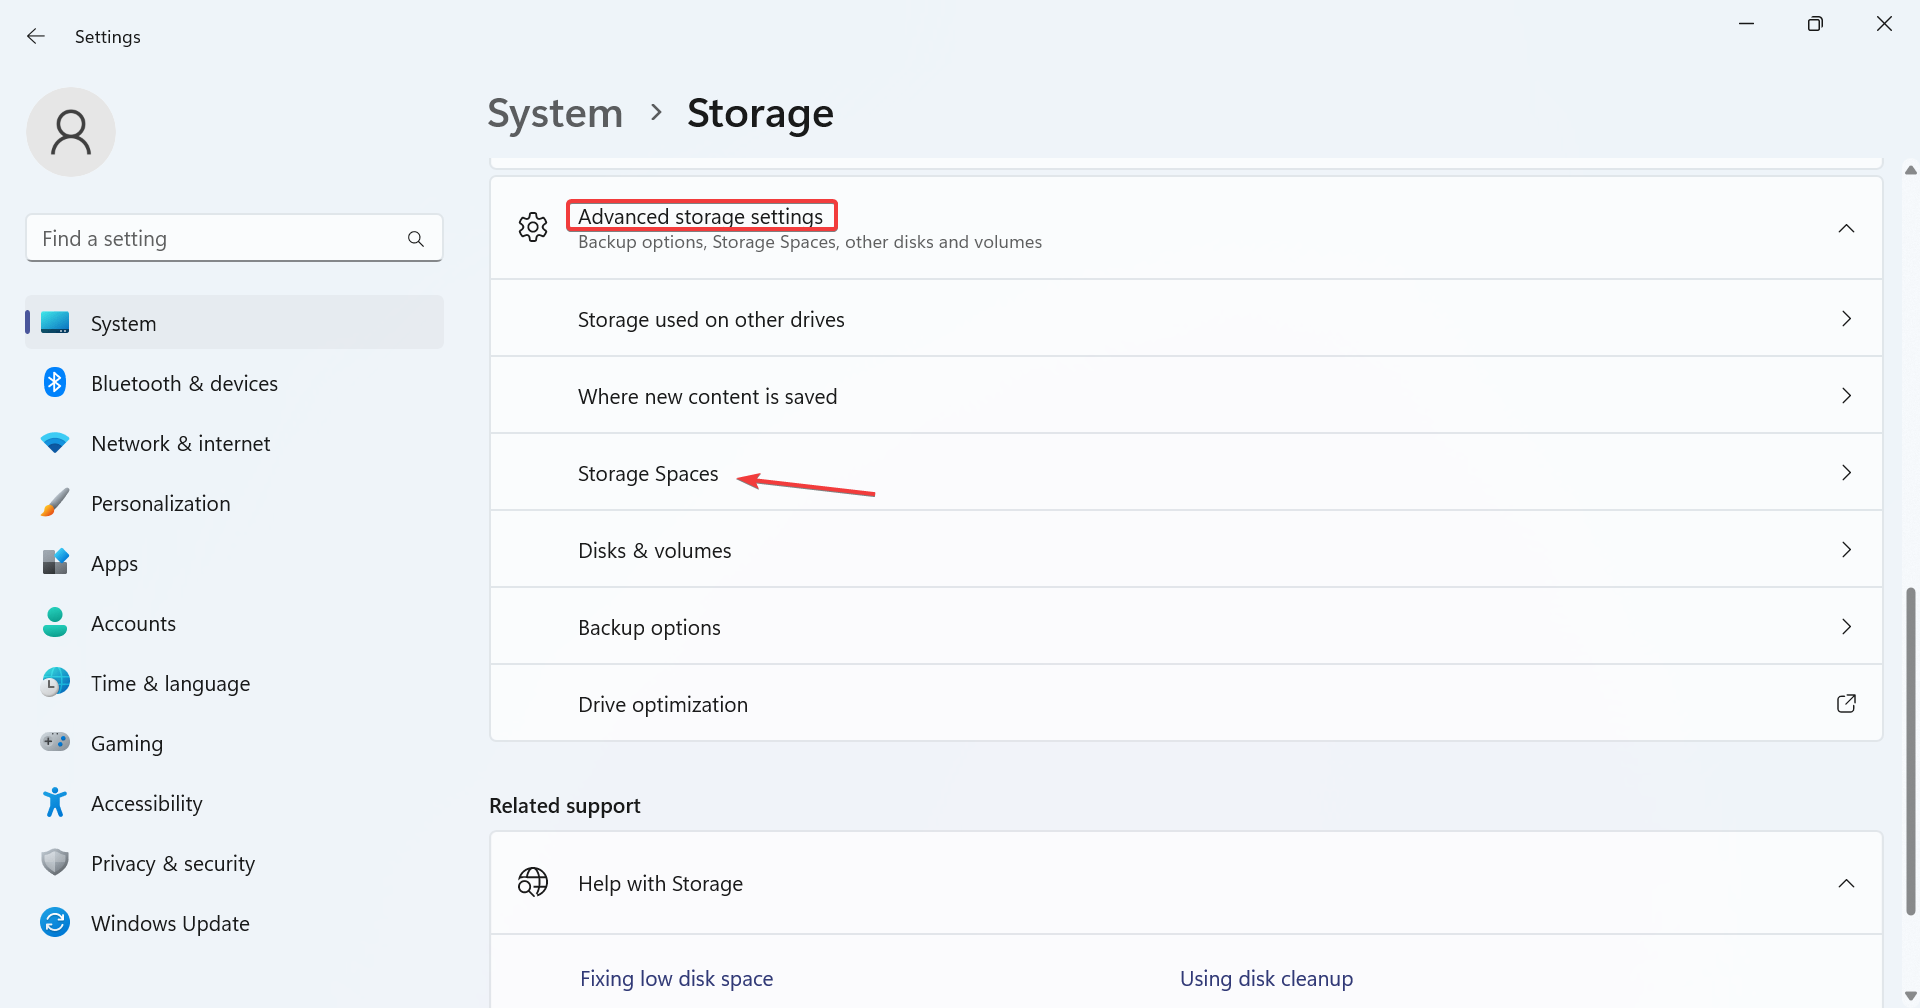This screenshot has width=1920, height=1008.
Task: Click the Advanced storage settings gear icon
Action: [x=533, y=227]
